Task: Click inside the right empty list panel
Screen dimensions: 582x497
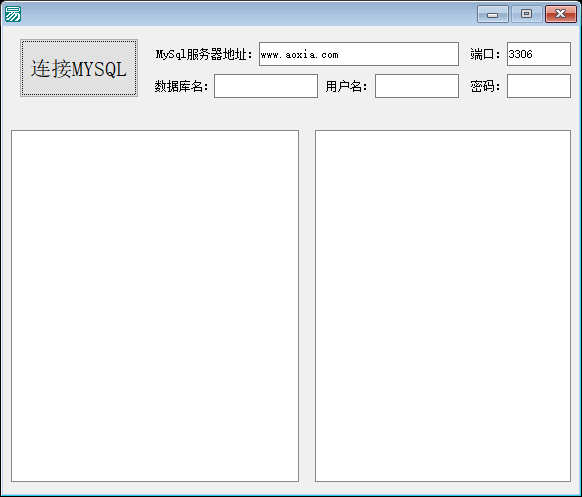Action: (443, 306)
